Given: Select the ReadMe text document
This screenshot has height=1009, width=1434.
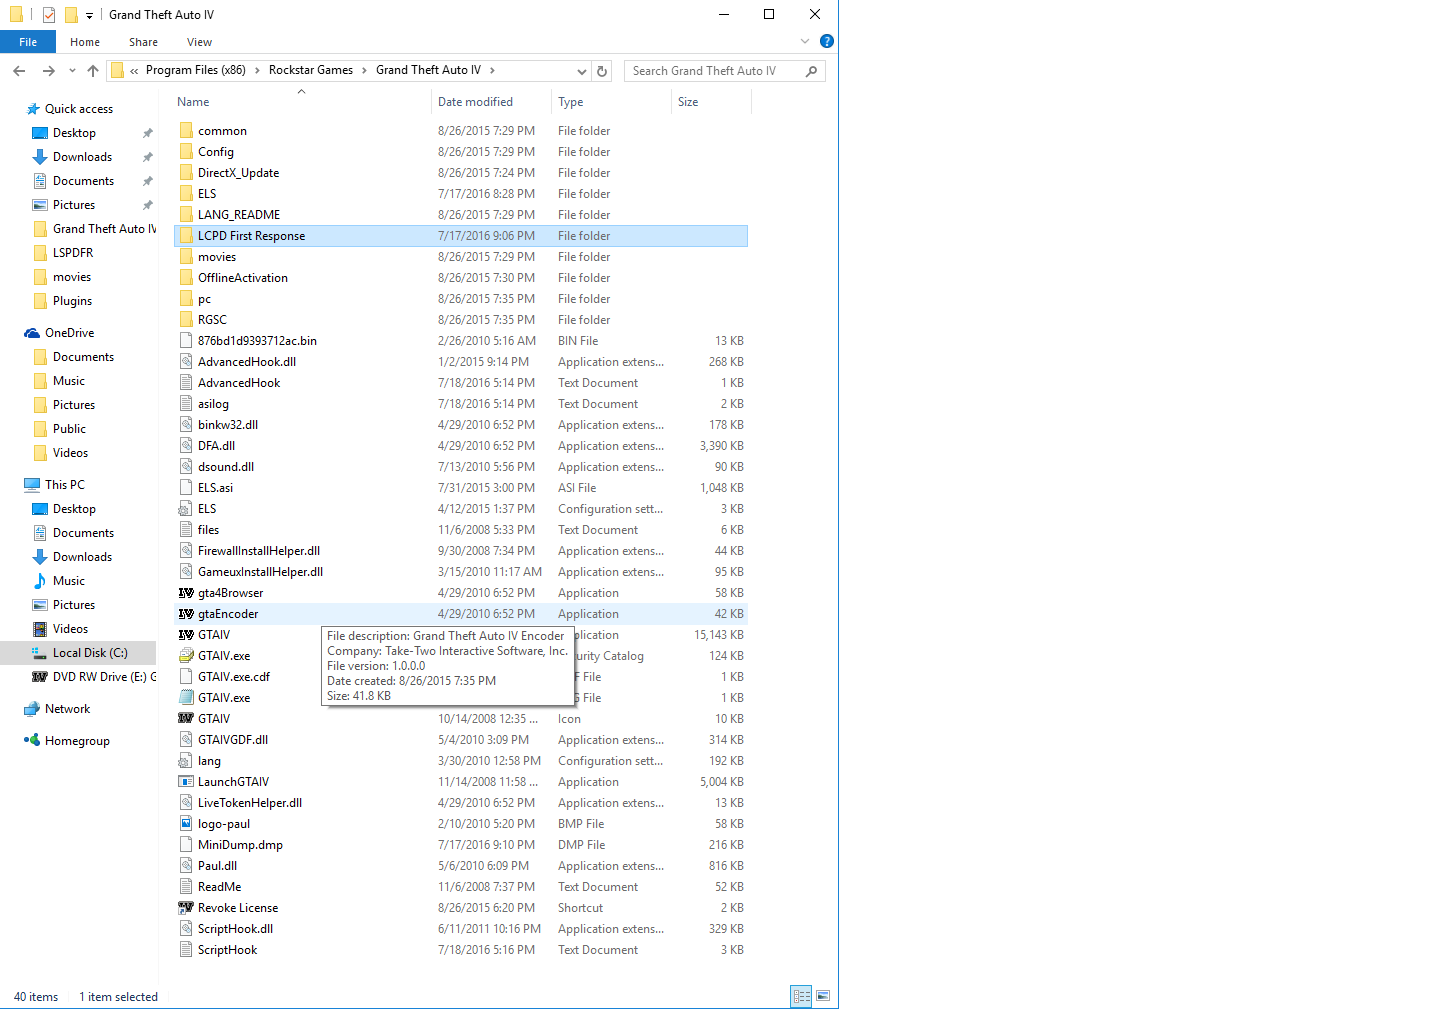Looking at the screenshot, I should point(461,887).
